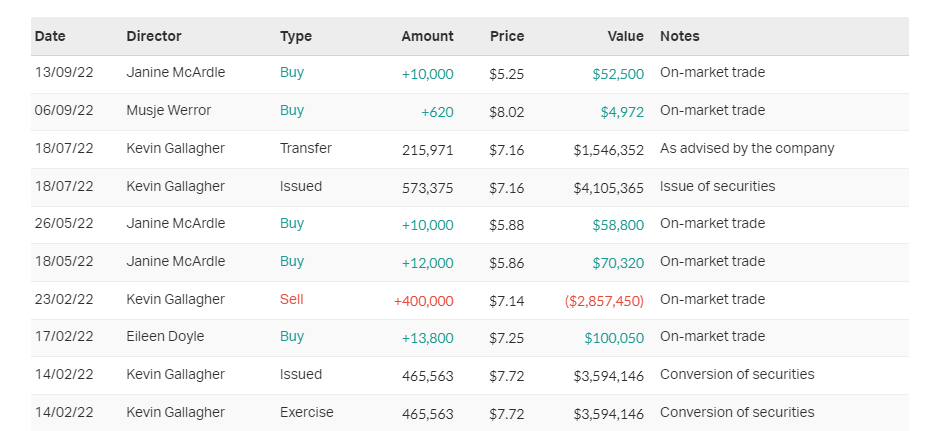Click the $8.02 price cell

click(507, 112)
